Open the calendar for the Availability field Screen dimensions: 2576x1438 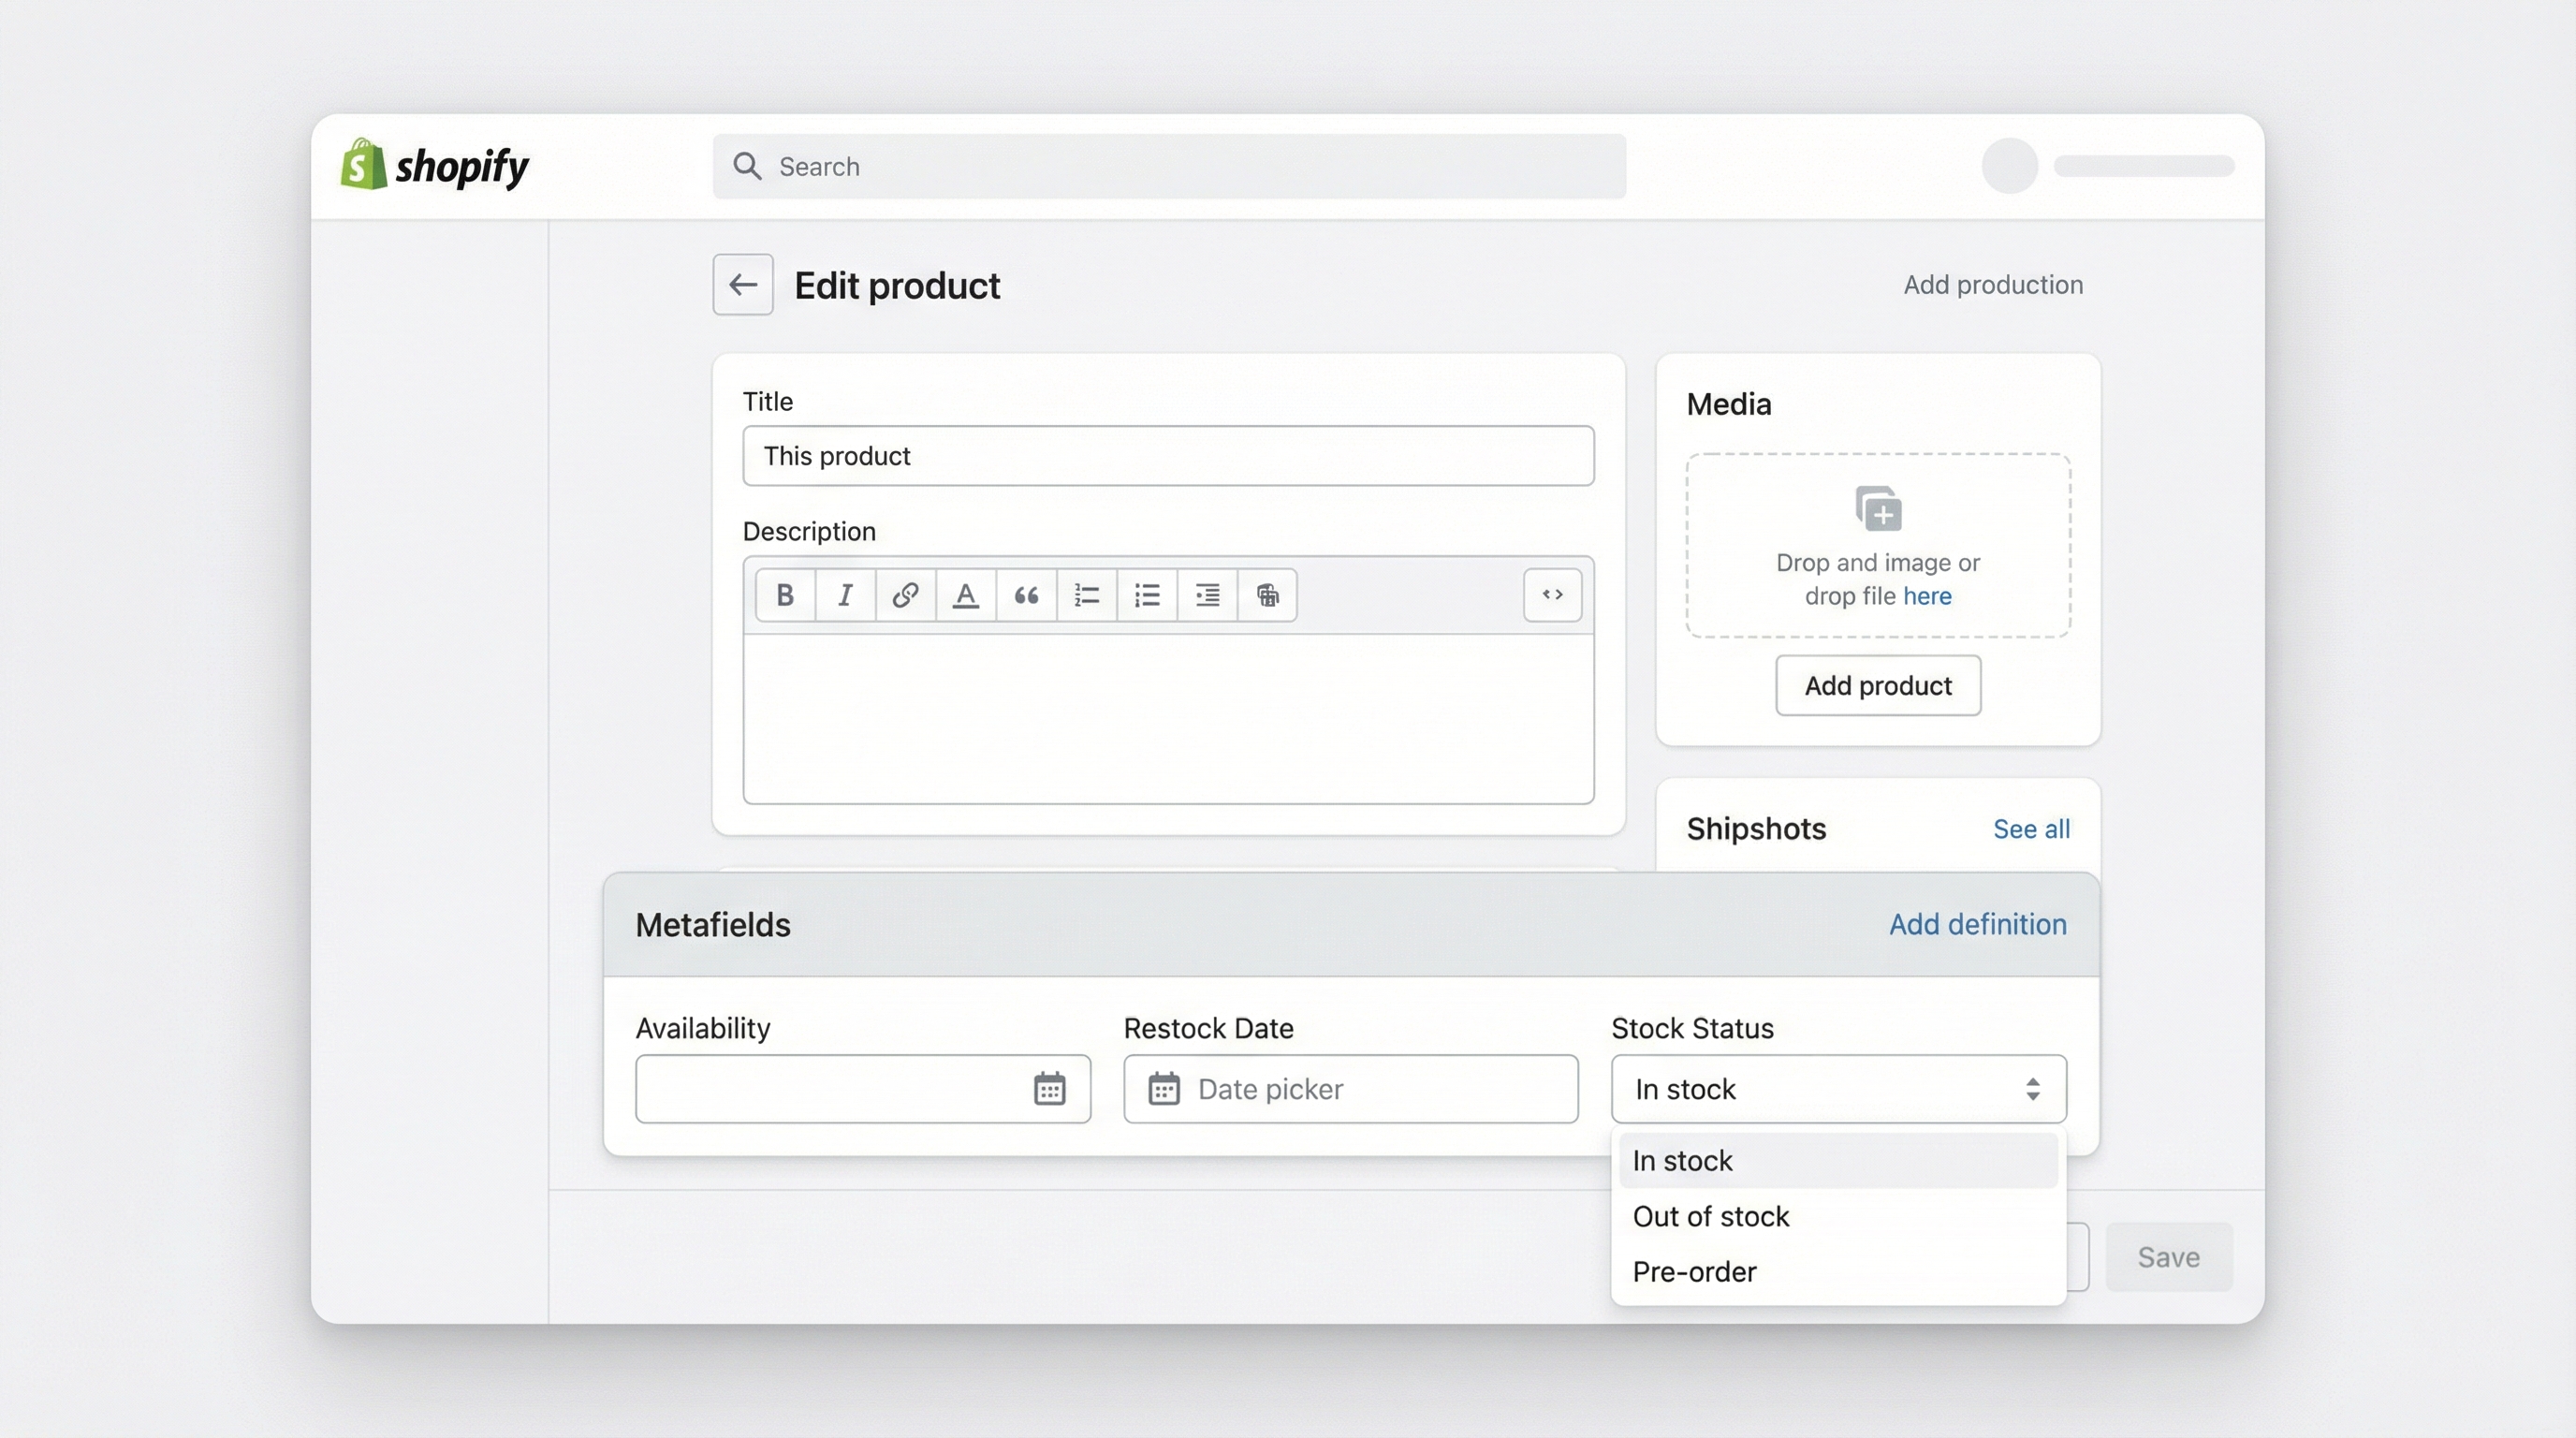(x=1049, y=1089)
